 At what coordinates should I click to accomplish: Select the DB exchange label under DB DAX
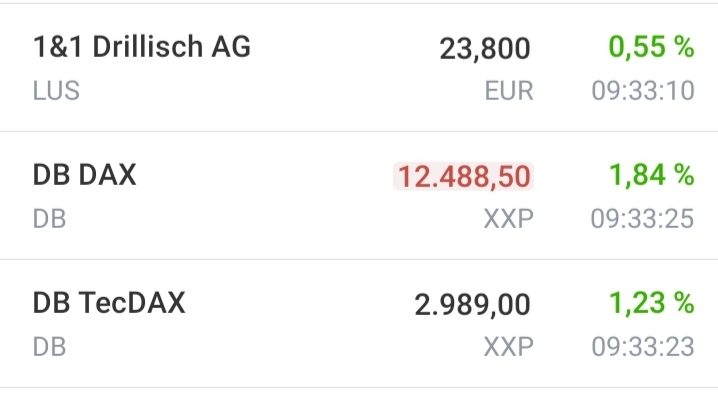pos(49,219)
